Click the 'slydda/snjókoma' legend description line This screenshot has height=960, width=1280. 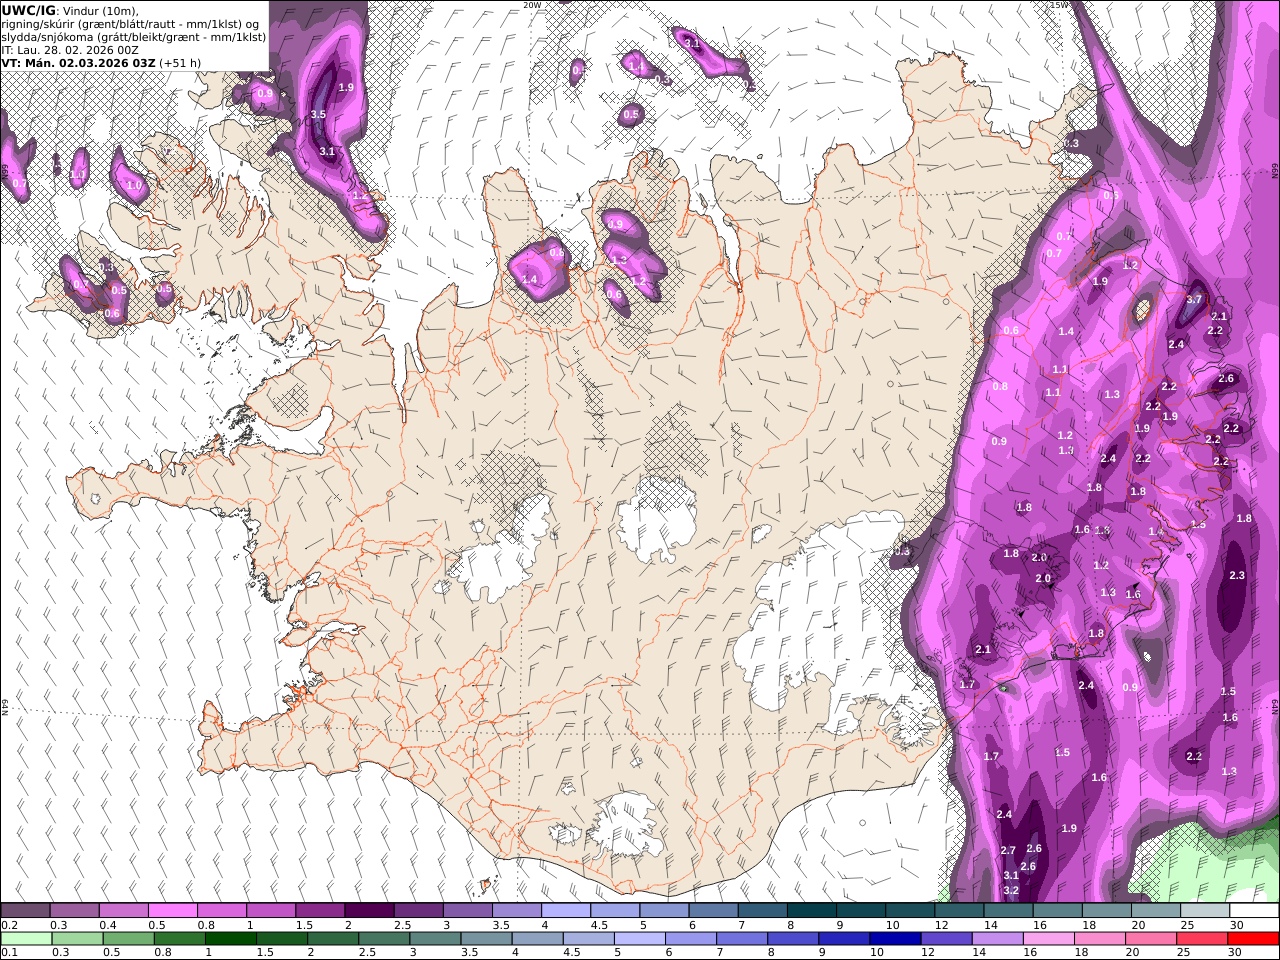click(x=134, y=37)
